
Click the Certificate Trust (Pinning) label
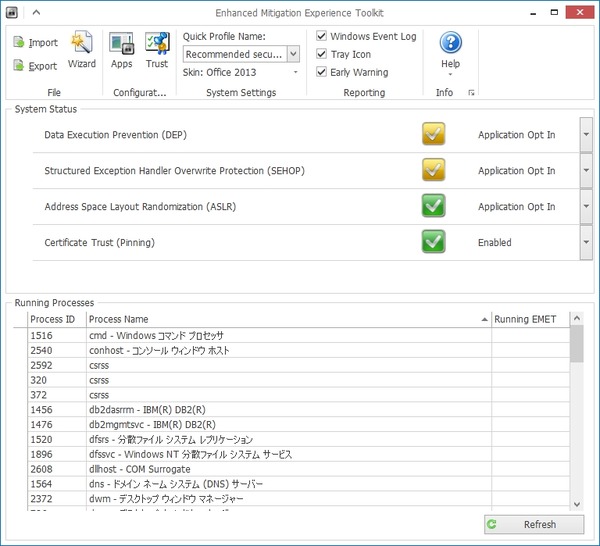click(99, 243)
